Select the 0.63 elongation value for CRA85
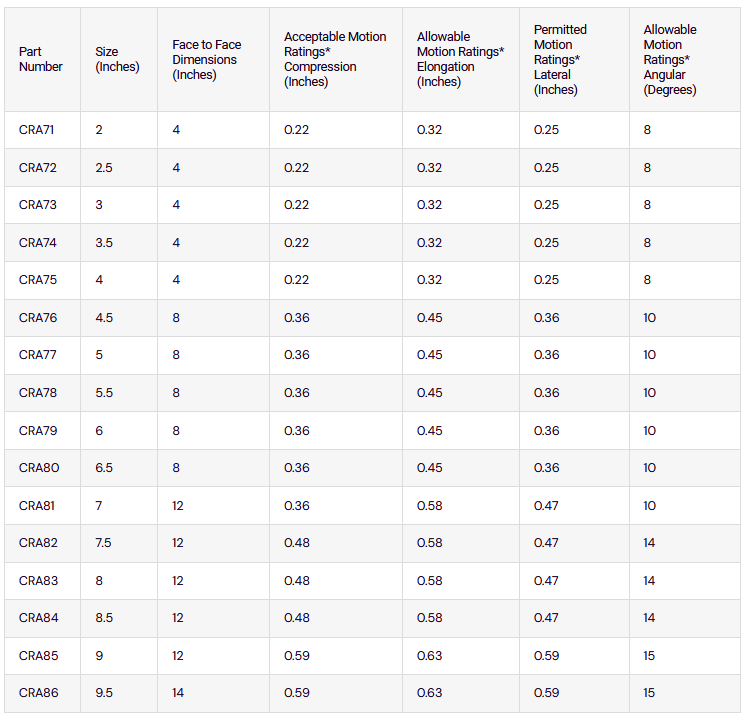Screen dimensions: 754x725 430,656
